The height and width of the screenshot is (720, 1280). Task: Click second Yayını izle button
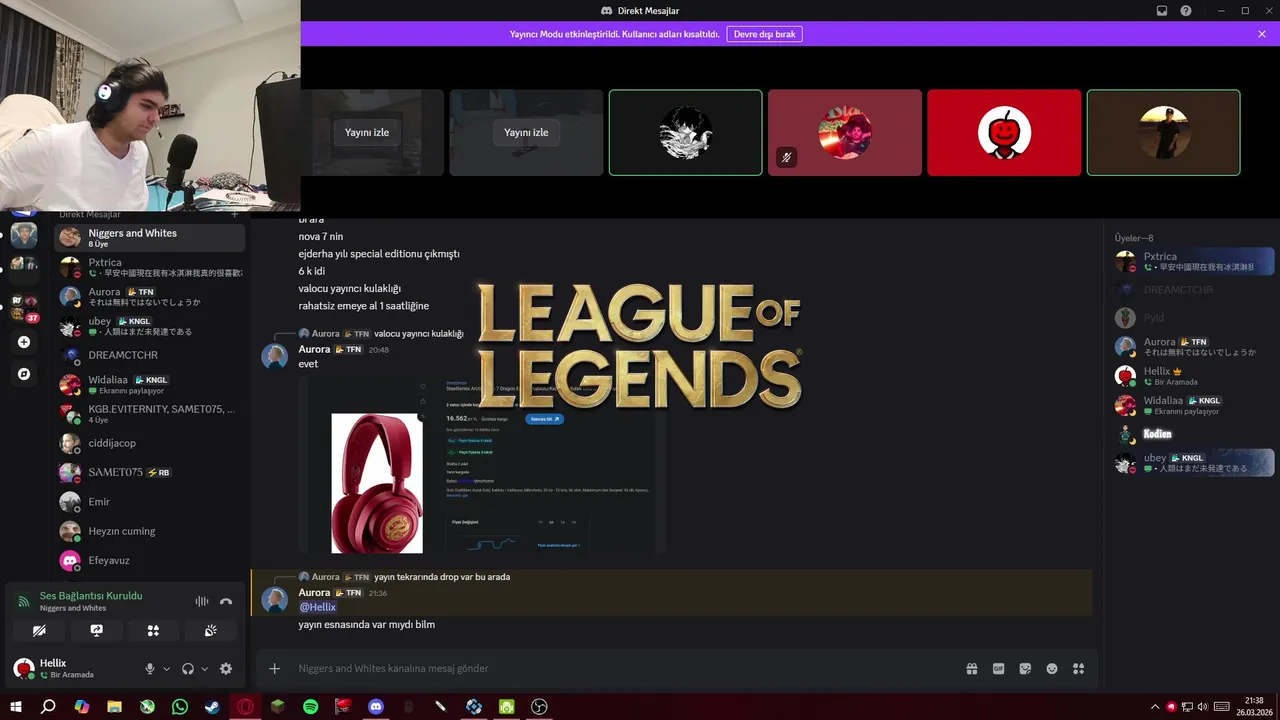(x=526, y=133)
